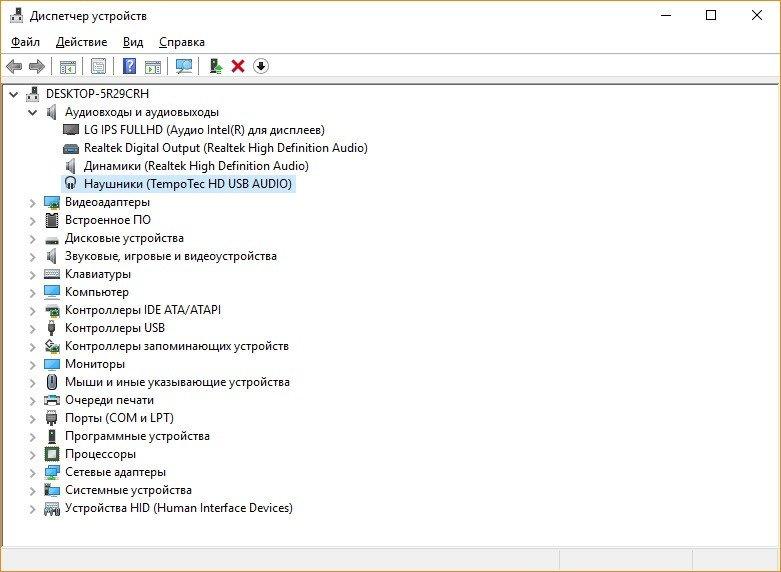The width and height of the screenshot is (781, 572).
Task: Expand the Видеоадаптеры category
Action: point(33,202)
